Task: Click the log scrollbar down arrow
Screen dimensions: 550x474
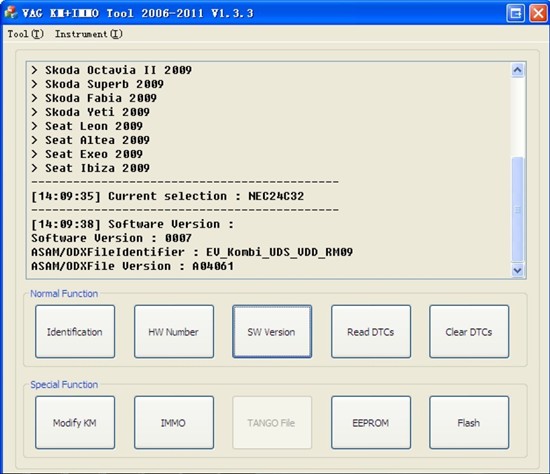Action: pyautogui.click(x=518, y=270)
